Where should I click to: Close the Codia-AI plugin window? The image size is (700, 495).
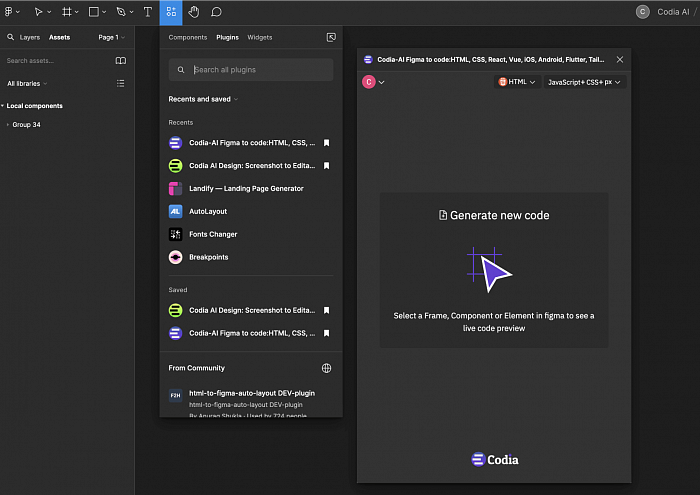click(x=620, y=59)
